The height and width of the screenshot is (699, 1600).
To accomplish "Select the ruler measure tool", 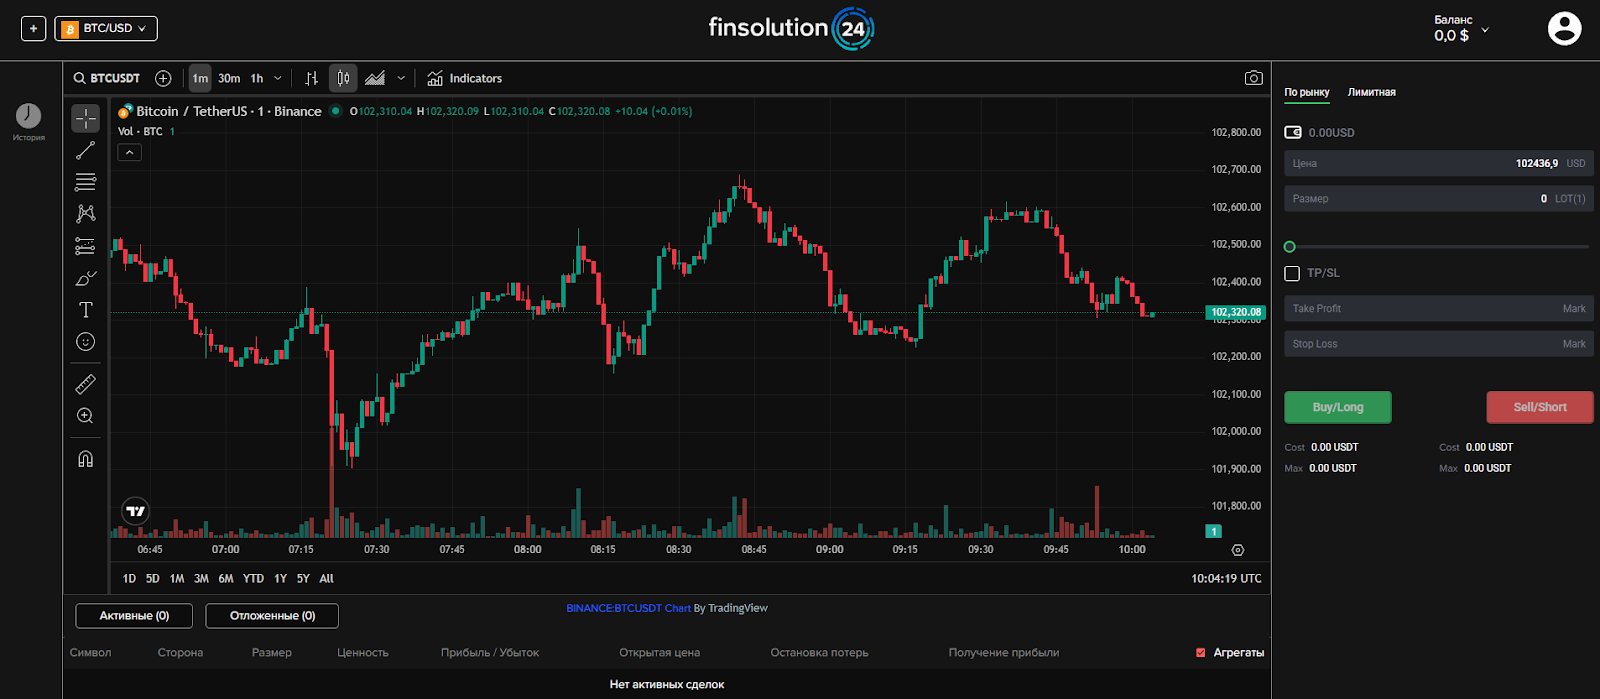I will tap(86, 384).
